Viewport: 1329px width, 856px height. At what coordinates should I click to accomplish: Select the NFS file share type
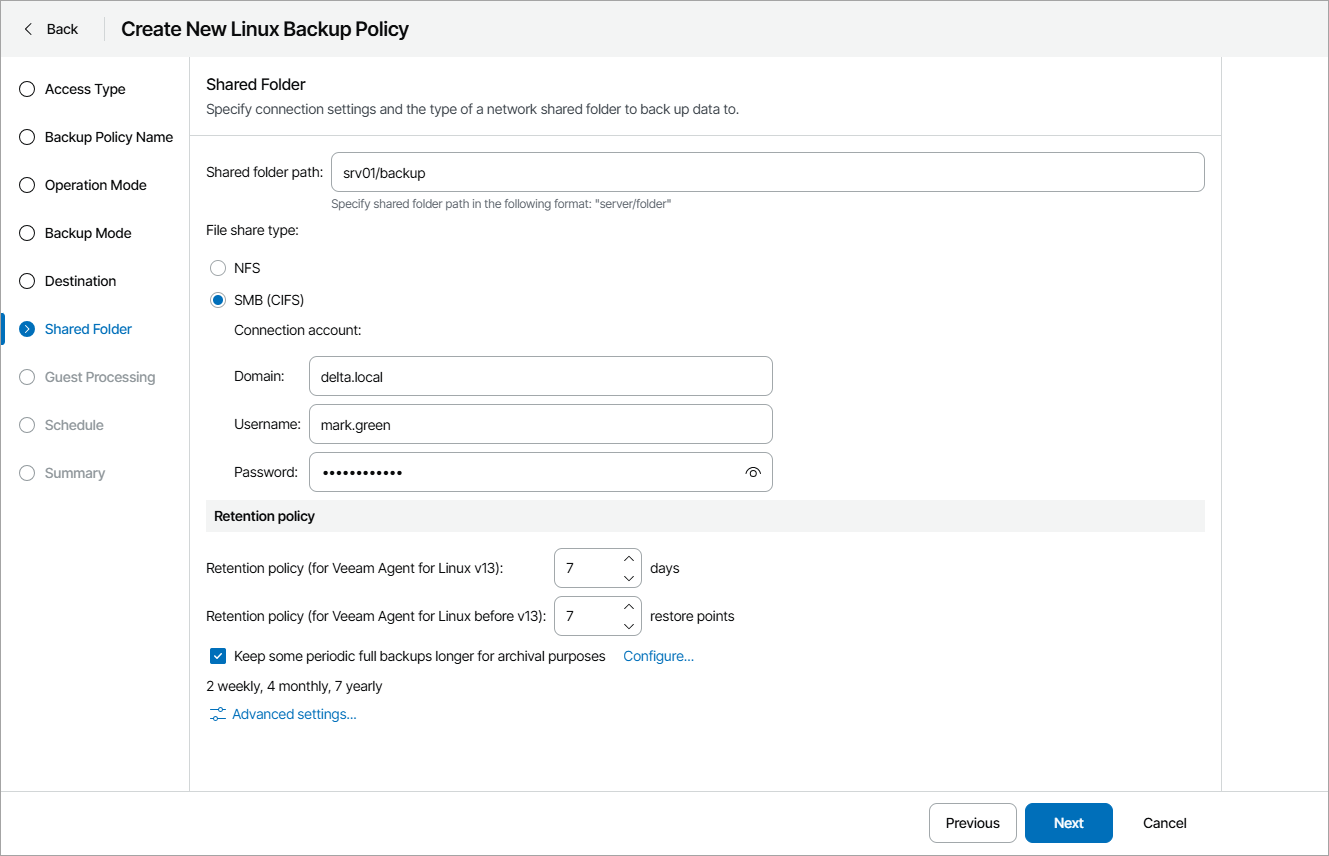click(x=218, y=267)
